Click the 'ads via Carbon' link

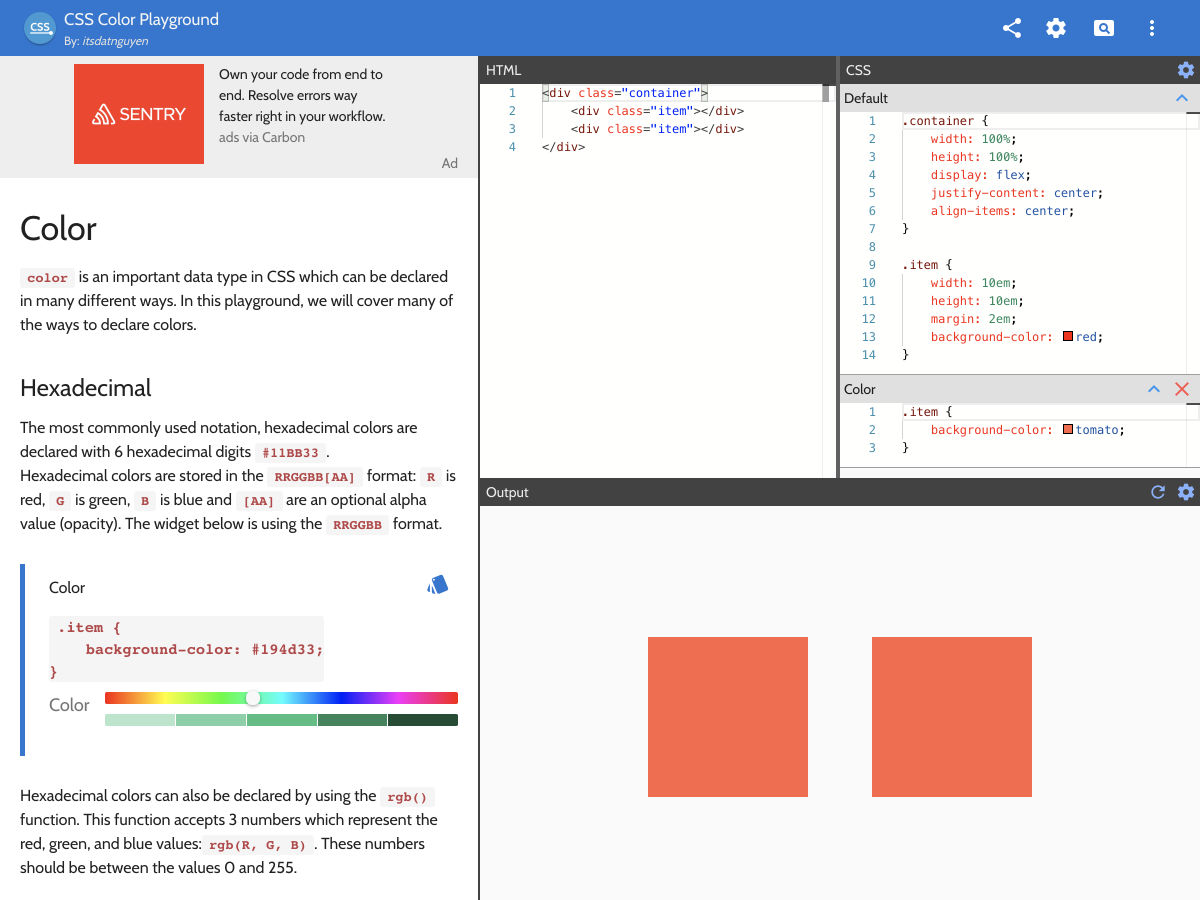point(262,138)
